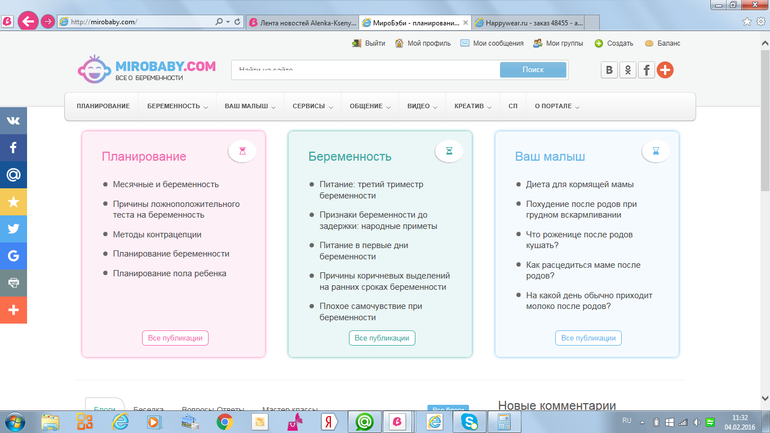Open the Odnoklassniki icon in site header
The width and height of the screenshot is (770, 433).
pyautogui.click(x=628, y=70)
